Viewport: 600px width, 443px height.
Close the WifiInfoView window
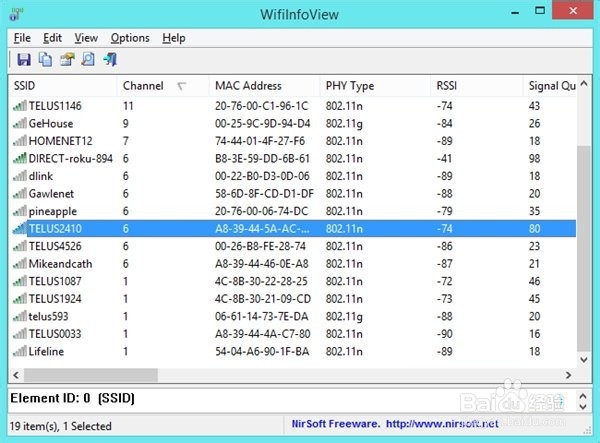573,10
